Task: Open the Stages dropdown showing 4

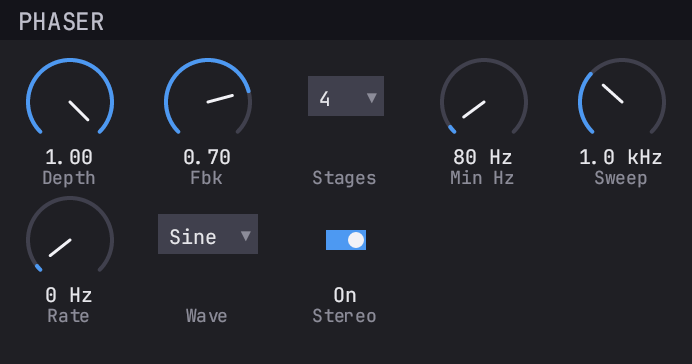Action: (x=346, y=96)
